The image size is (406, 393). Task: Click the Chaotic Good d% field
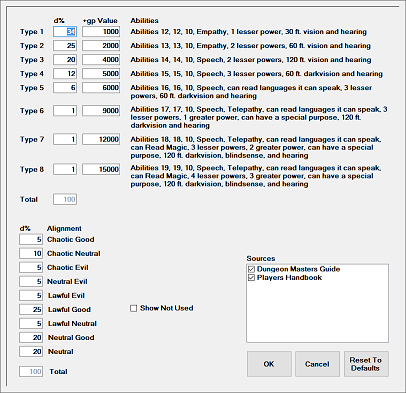(31, 239)
